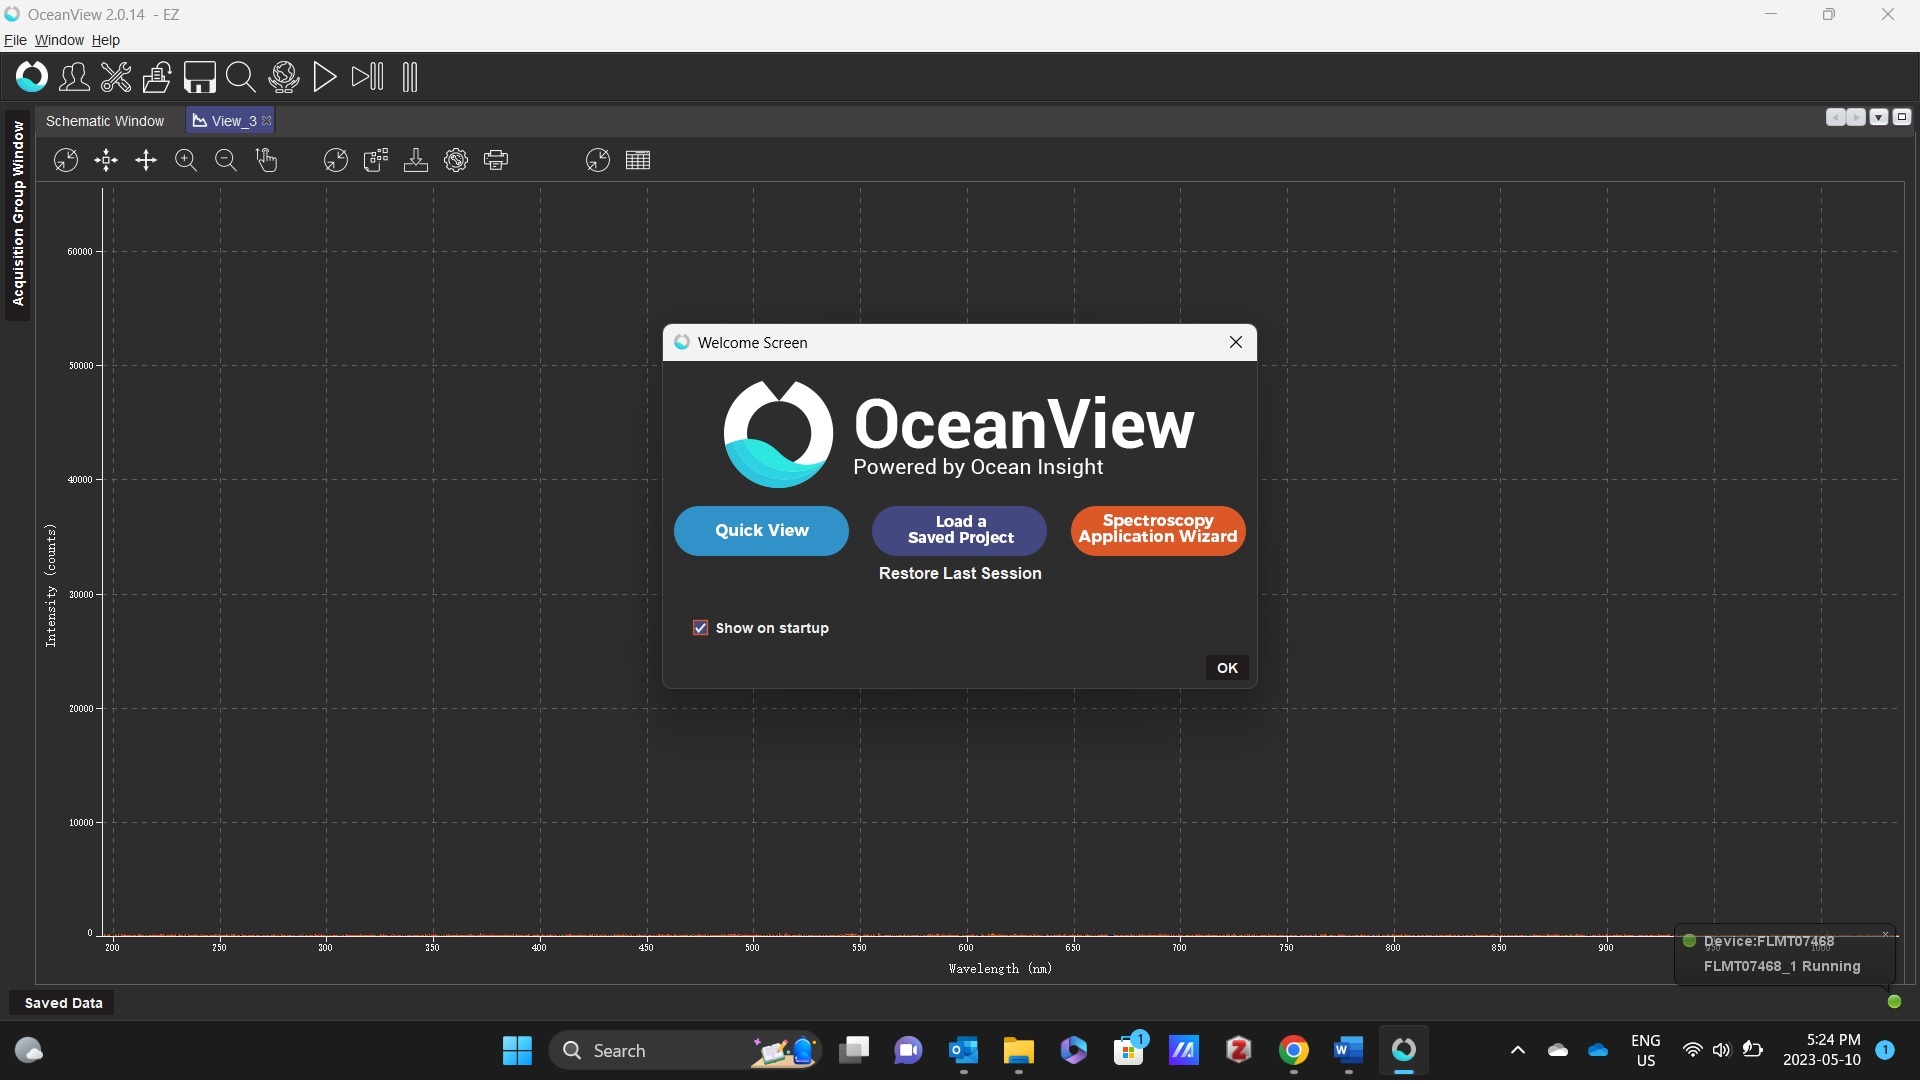1924x1084 pixels.
Task: Expand the Saved Data panel
Action: [x=63, y=1004]
